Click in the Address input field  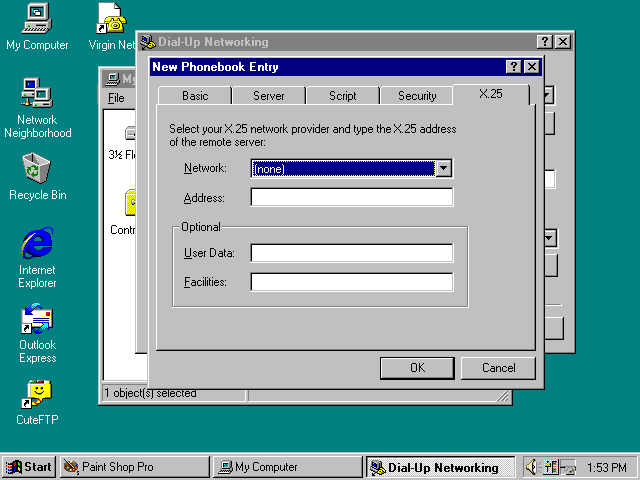click(x=352, y=197)
